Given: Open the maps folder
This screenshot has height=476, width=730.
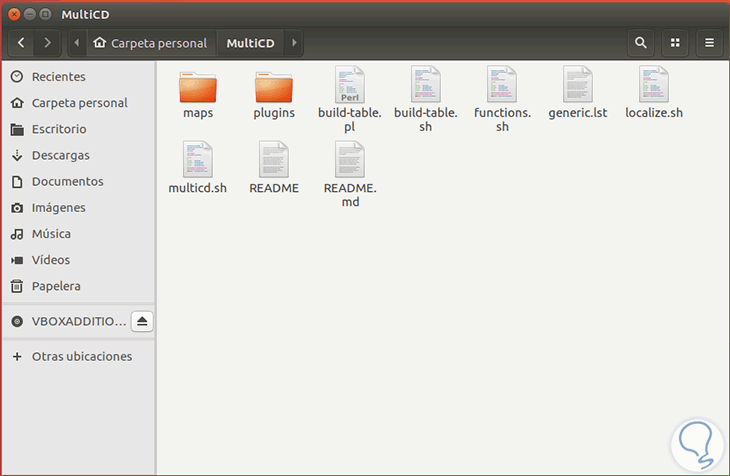Looking at the screenshot, I should tap(198, 87).
